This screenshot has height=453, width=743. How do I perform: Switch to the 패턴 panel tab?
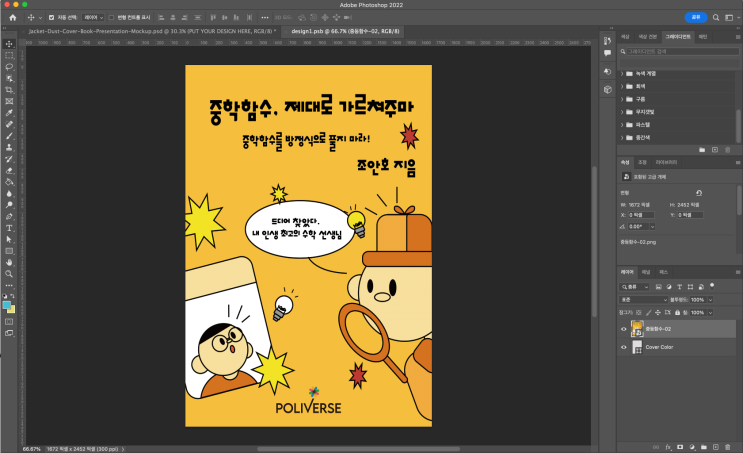pyautogui.click(x=703, y=36)
